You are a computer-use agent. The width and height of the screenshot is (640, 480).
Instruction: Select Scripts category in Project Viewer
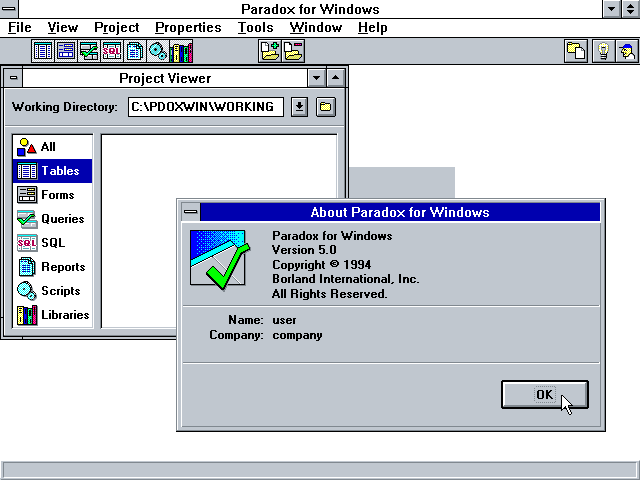pos(53,291)
